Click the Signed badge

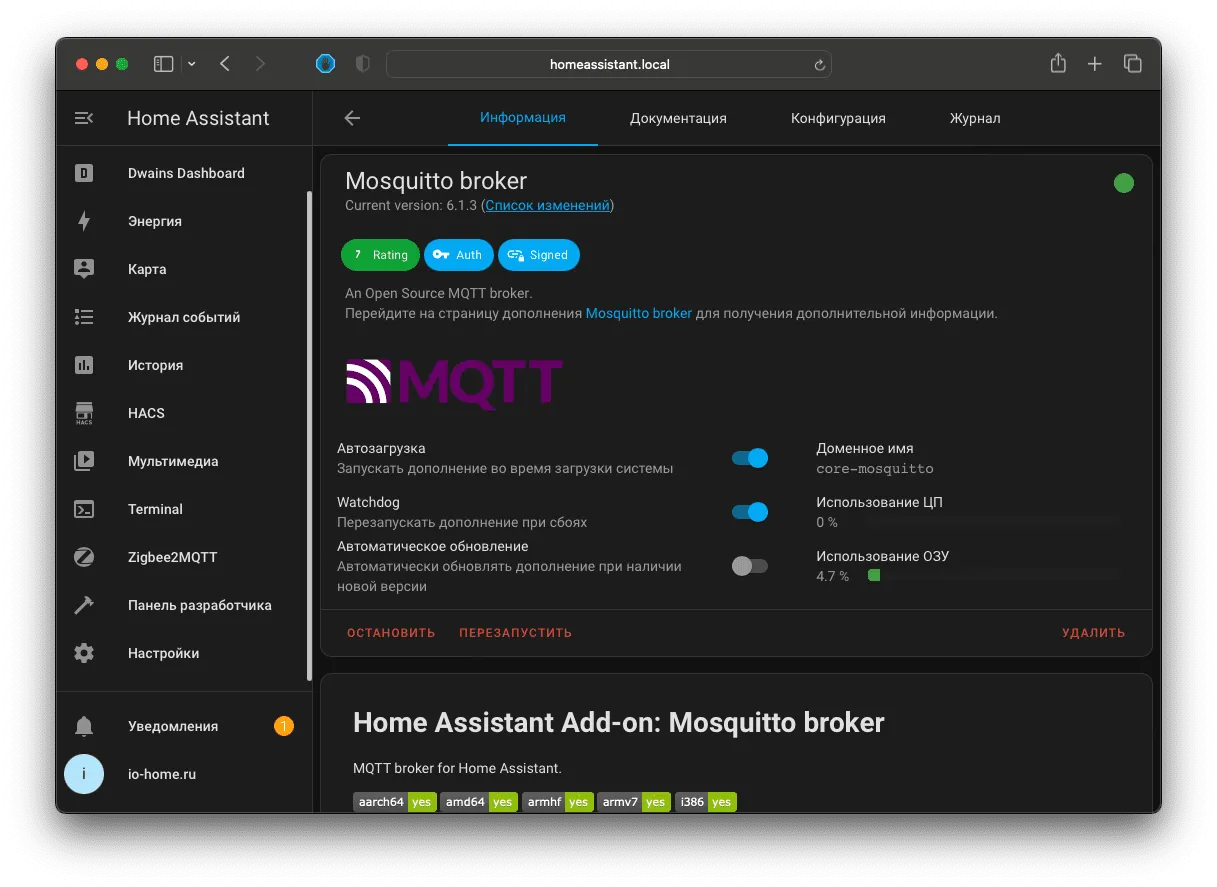click(539, 255)
